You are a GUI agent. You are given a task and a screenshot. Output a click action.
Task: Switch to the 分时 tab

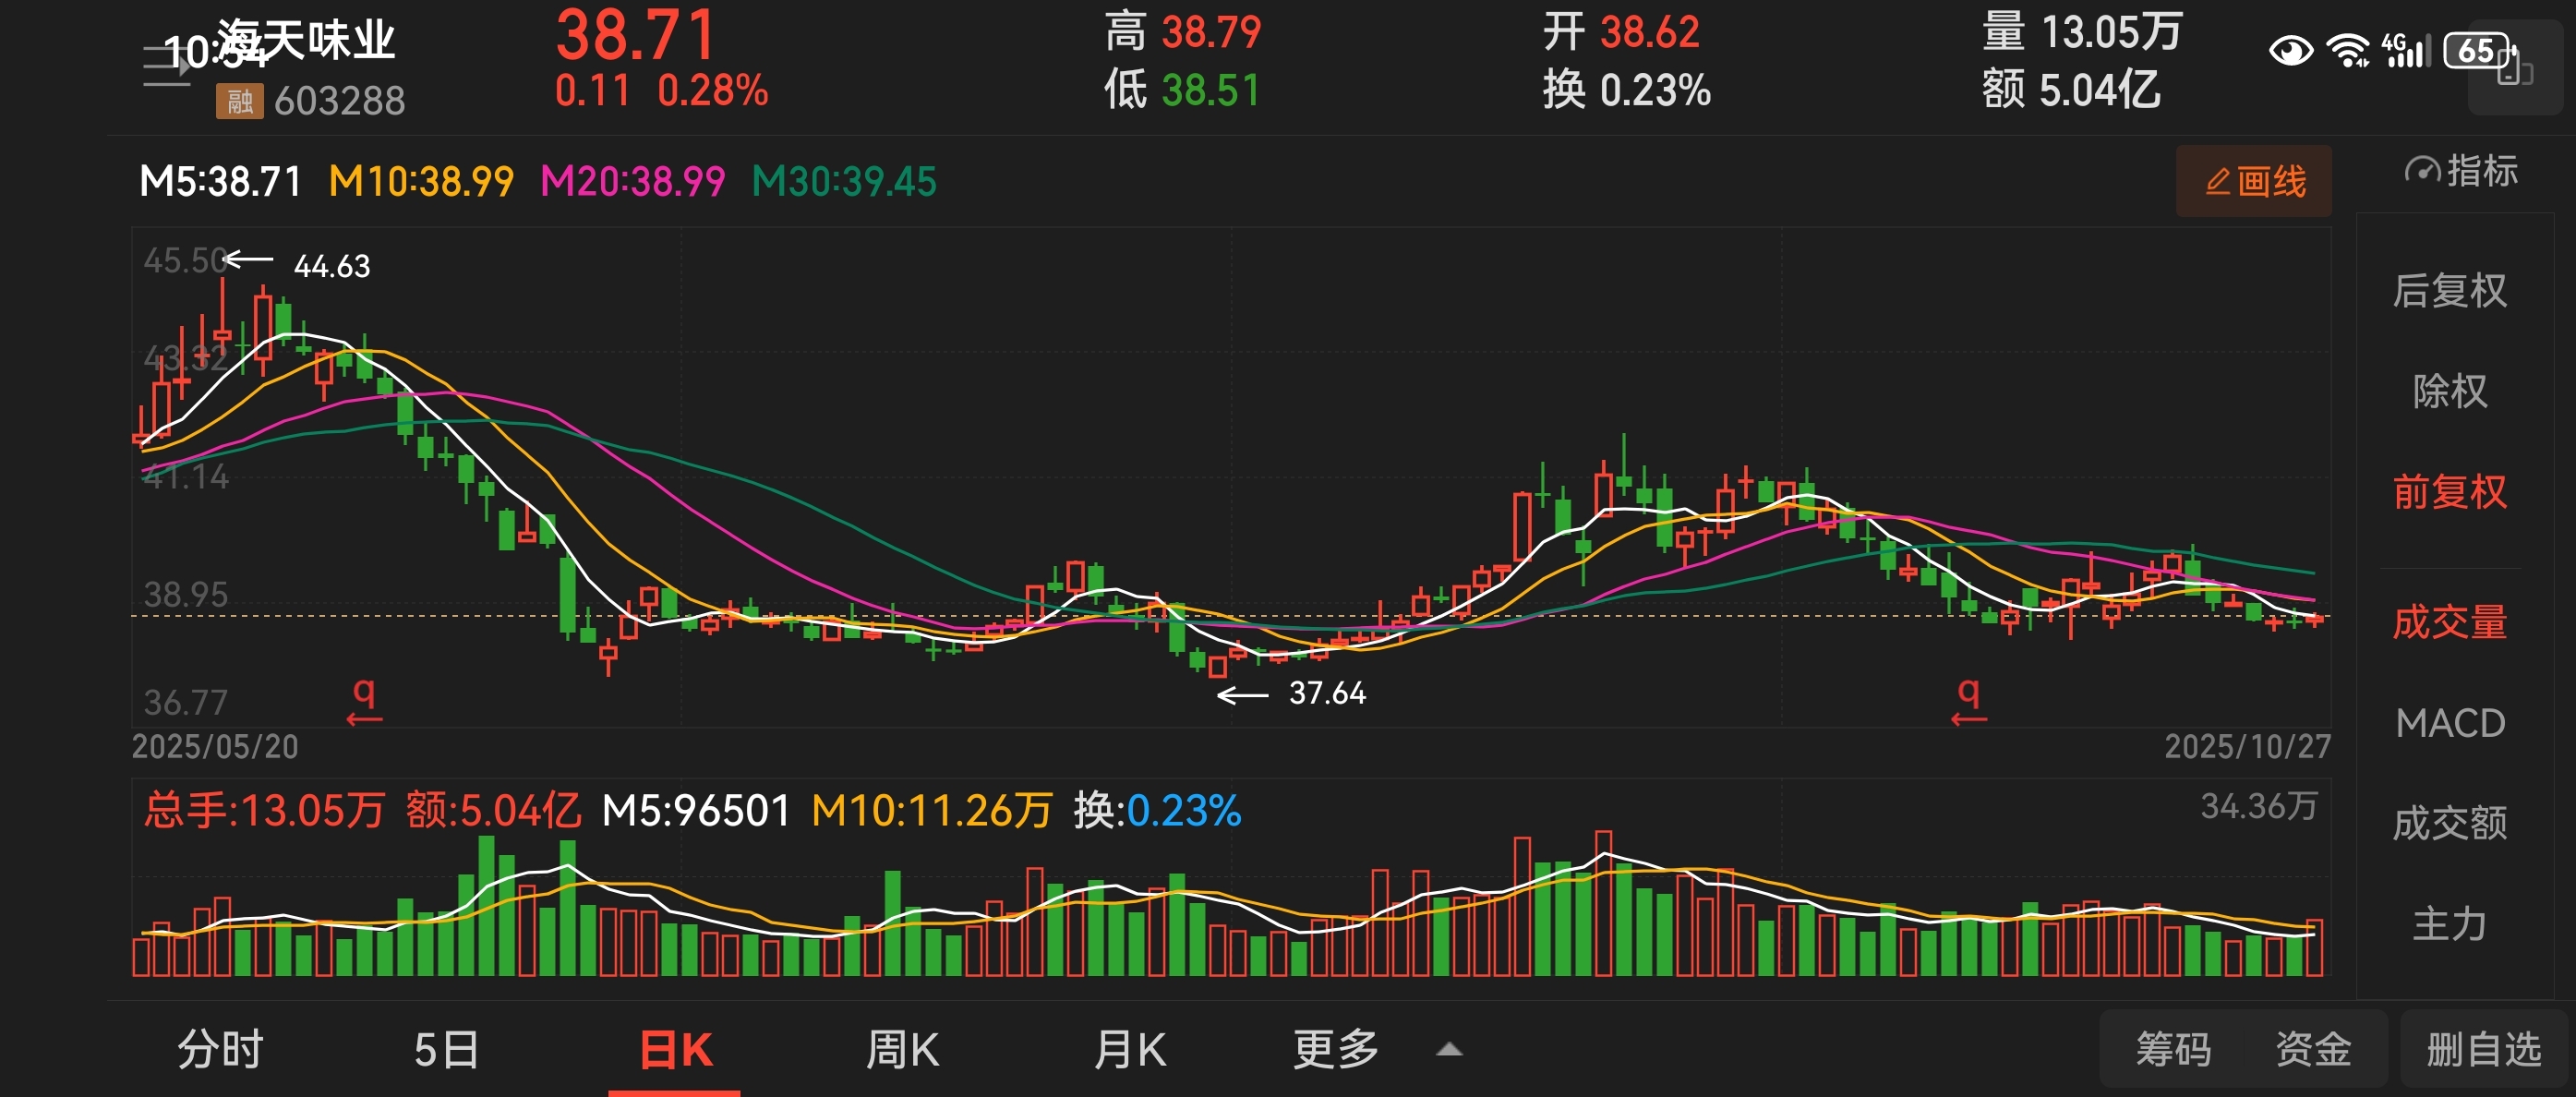220,1049
